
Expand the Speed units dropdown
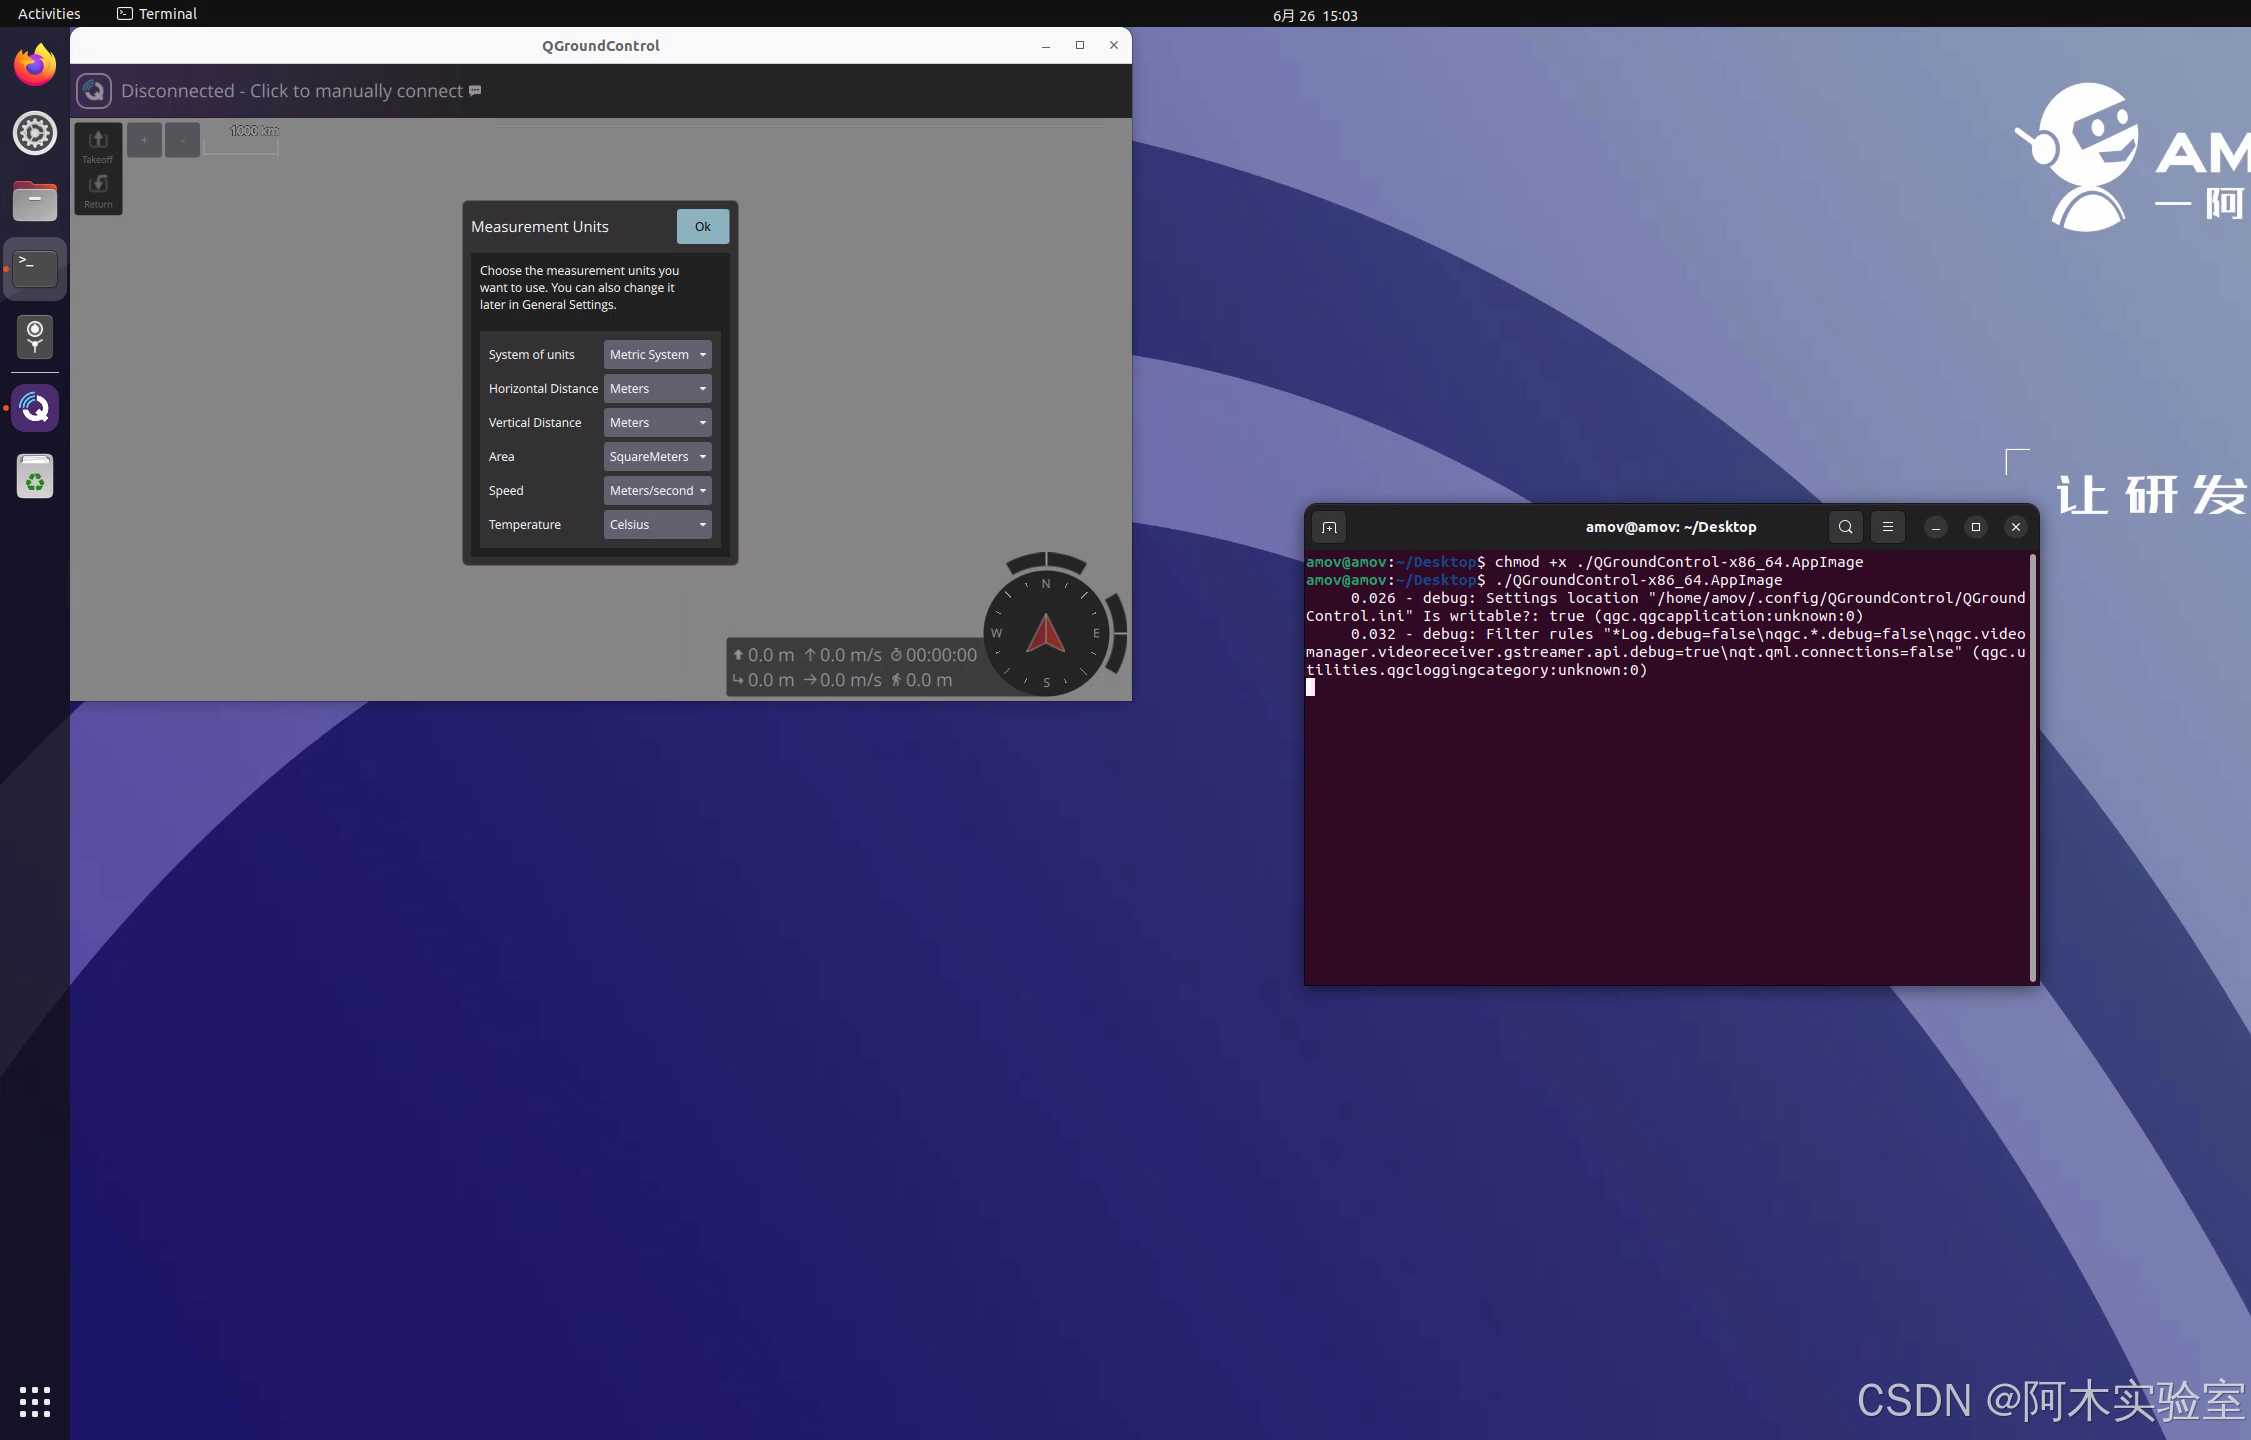pos(657,491)
